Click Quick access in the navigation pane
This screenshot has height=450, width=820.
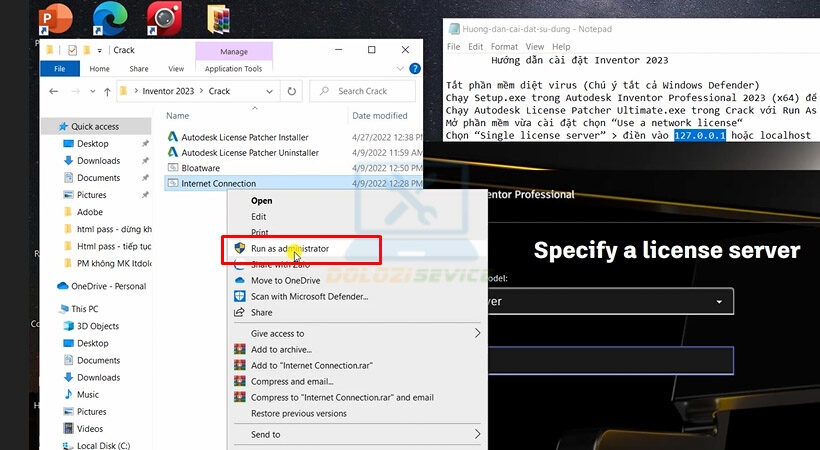pos(95,126)
